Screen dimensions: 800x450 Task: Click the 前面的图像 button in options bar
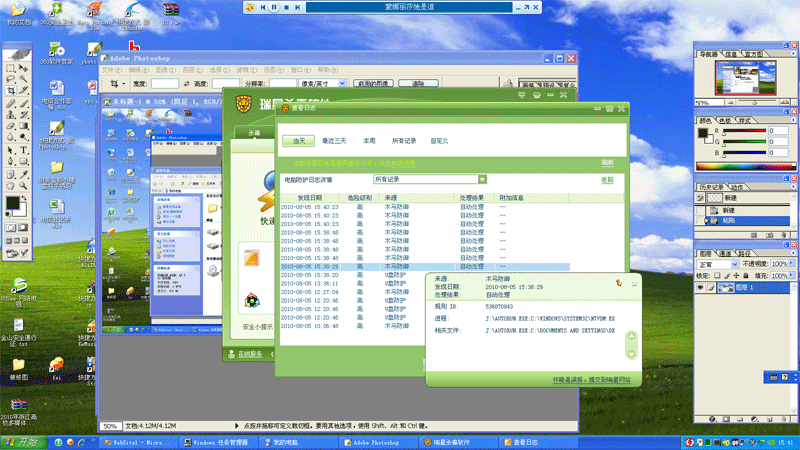click(373, 84)
